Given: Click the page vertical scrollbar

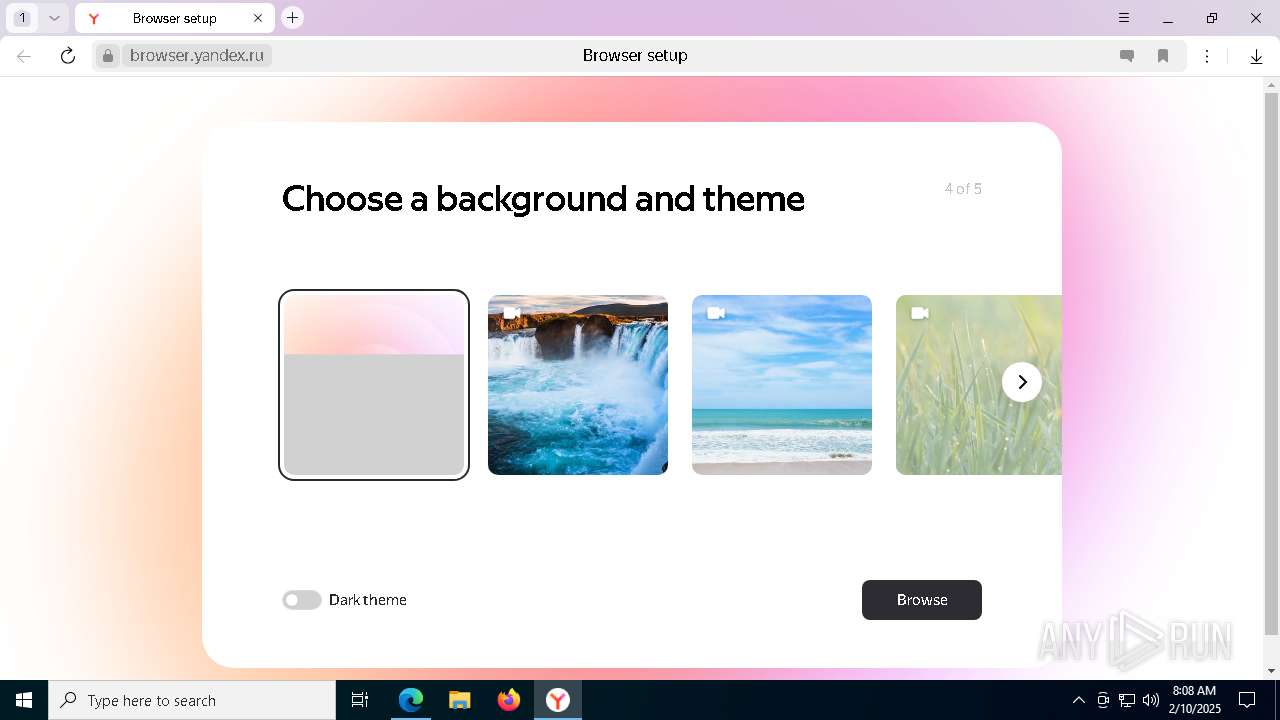Looking at the screenshot, I should pyautogui.click(x=1271, y=364).
